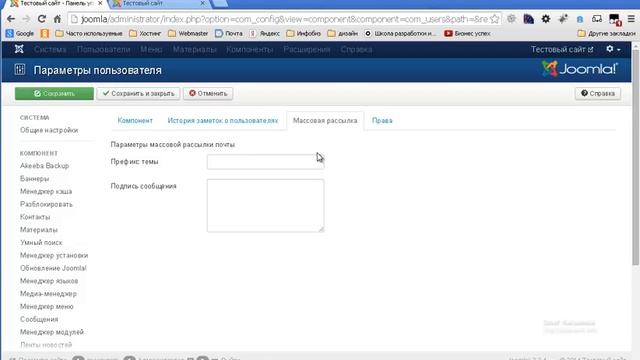
Task: Open Менеджер меню in sidebar
Action: pyautogui.click(x=47, y=307)
